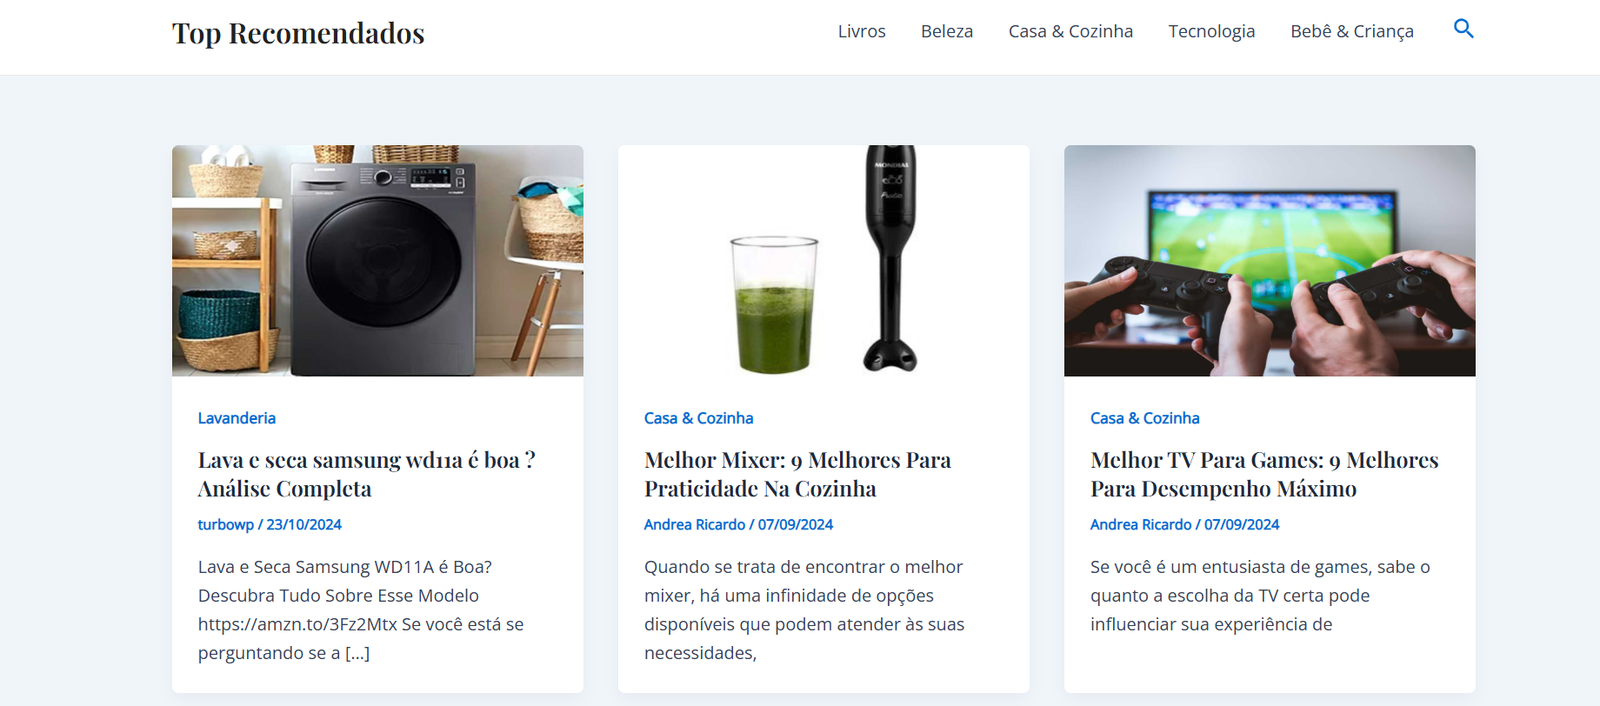Open the Tecnologia menu item
This screenshot has height=706, width=1600.
coord(1211,31)
